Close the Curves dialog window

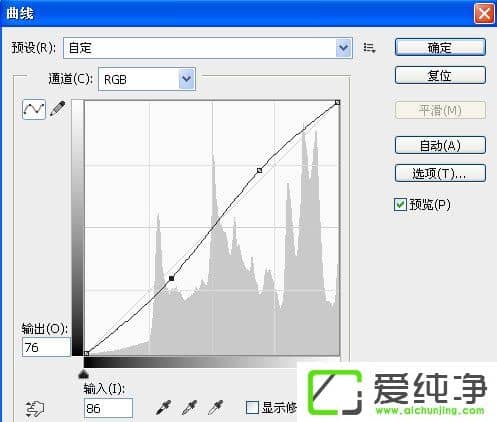click(484, 14)
